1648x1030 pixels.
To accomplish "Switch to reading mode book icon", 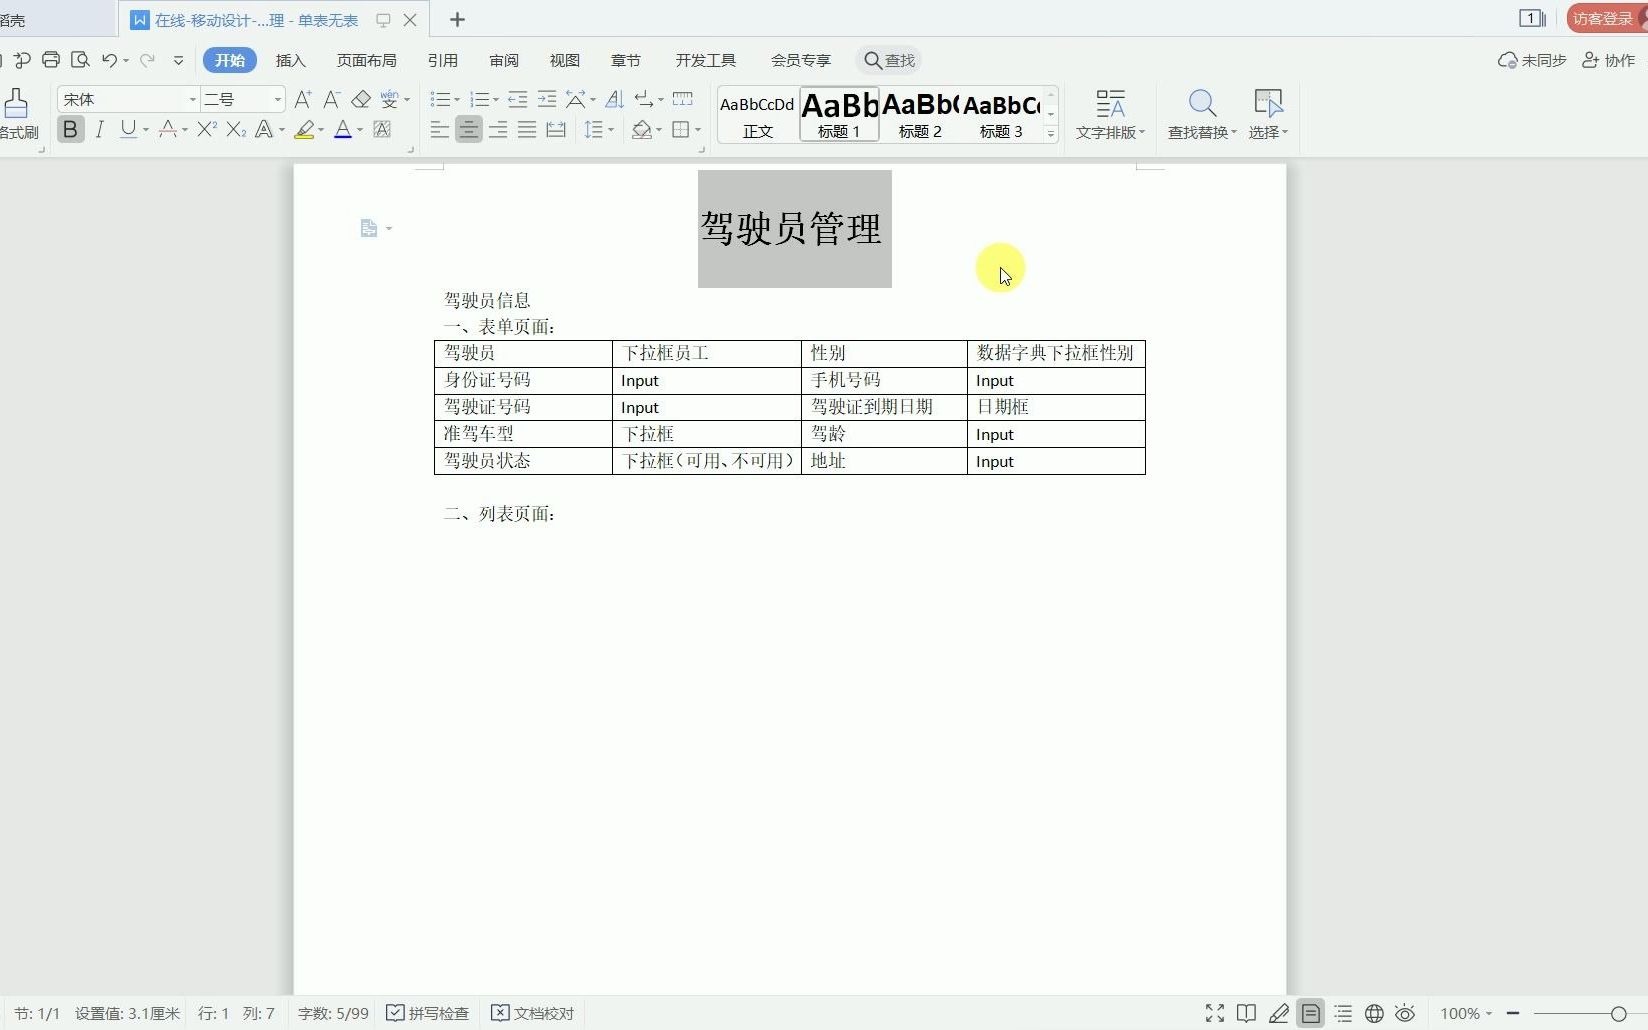I will [1246, 1014].
